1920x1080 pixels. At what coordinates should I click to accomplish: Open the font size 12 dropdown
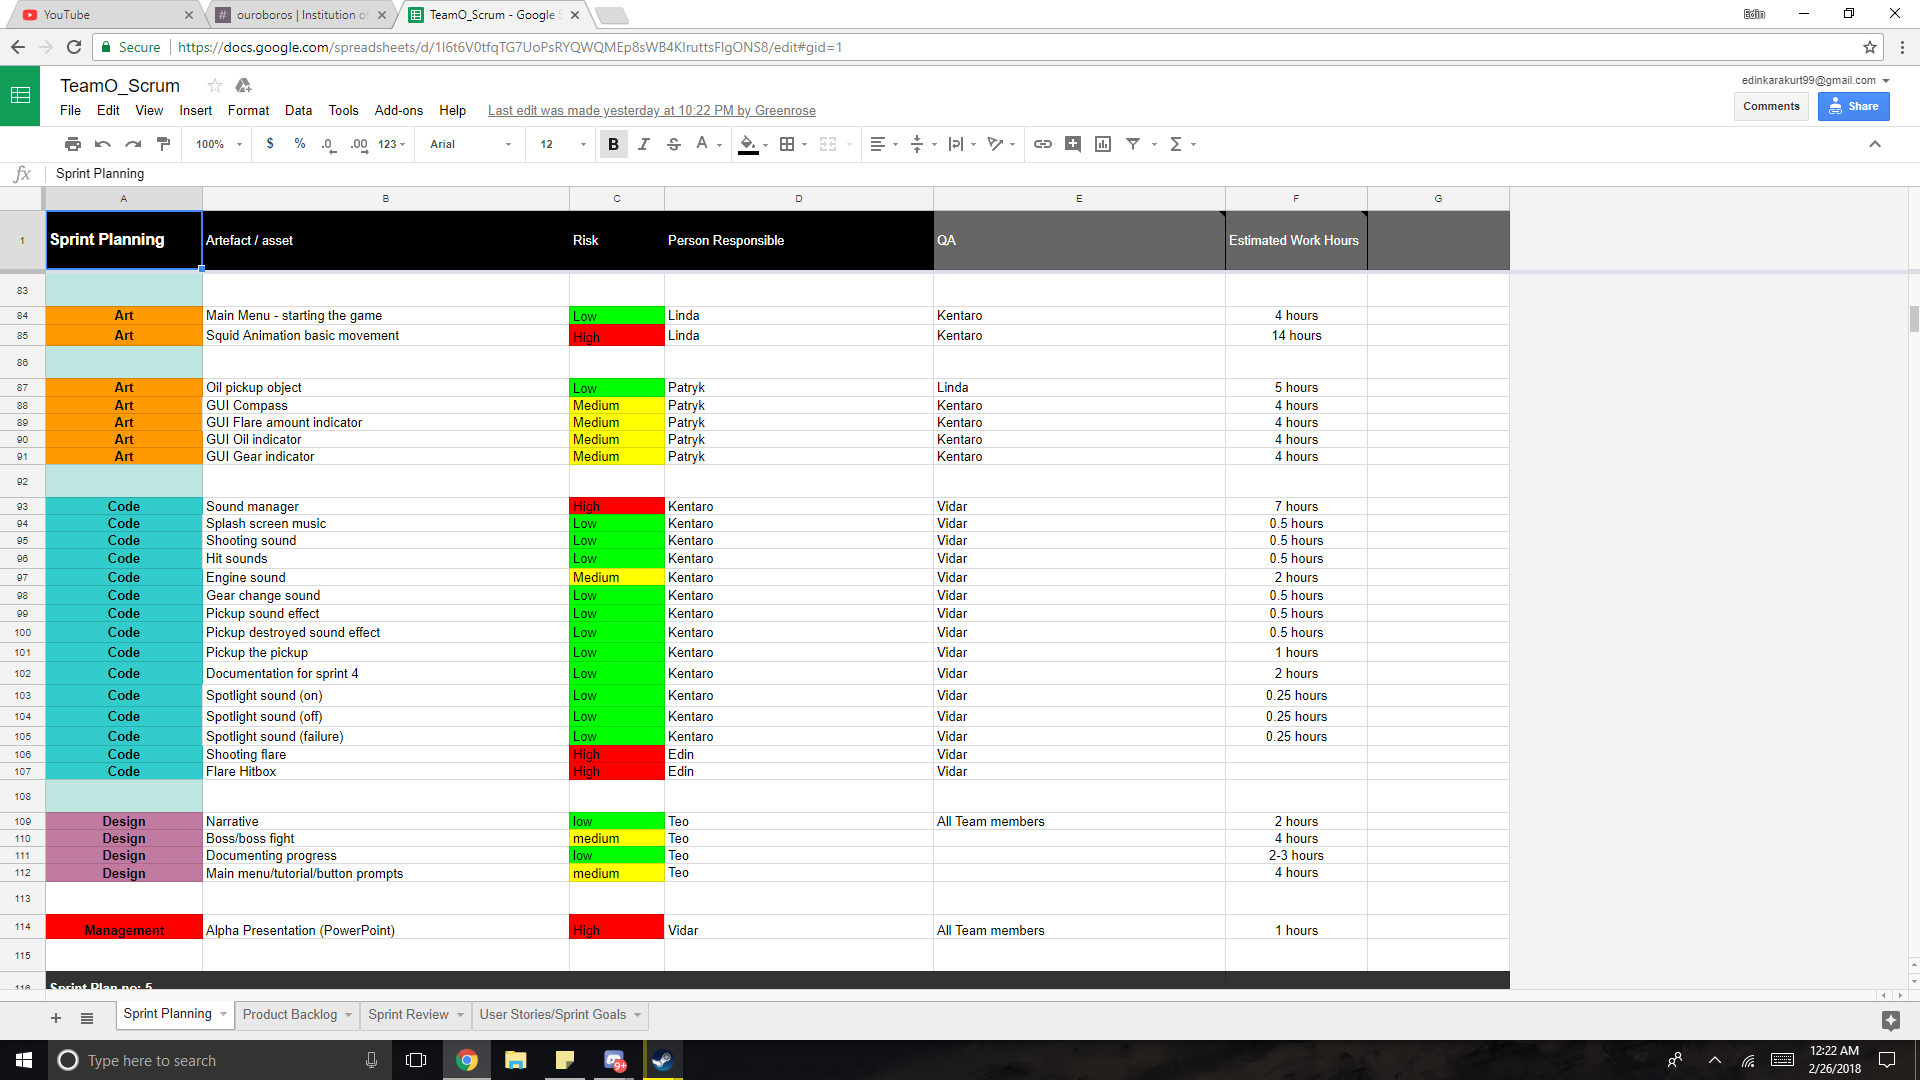[x=562, y=144]
